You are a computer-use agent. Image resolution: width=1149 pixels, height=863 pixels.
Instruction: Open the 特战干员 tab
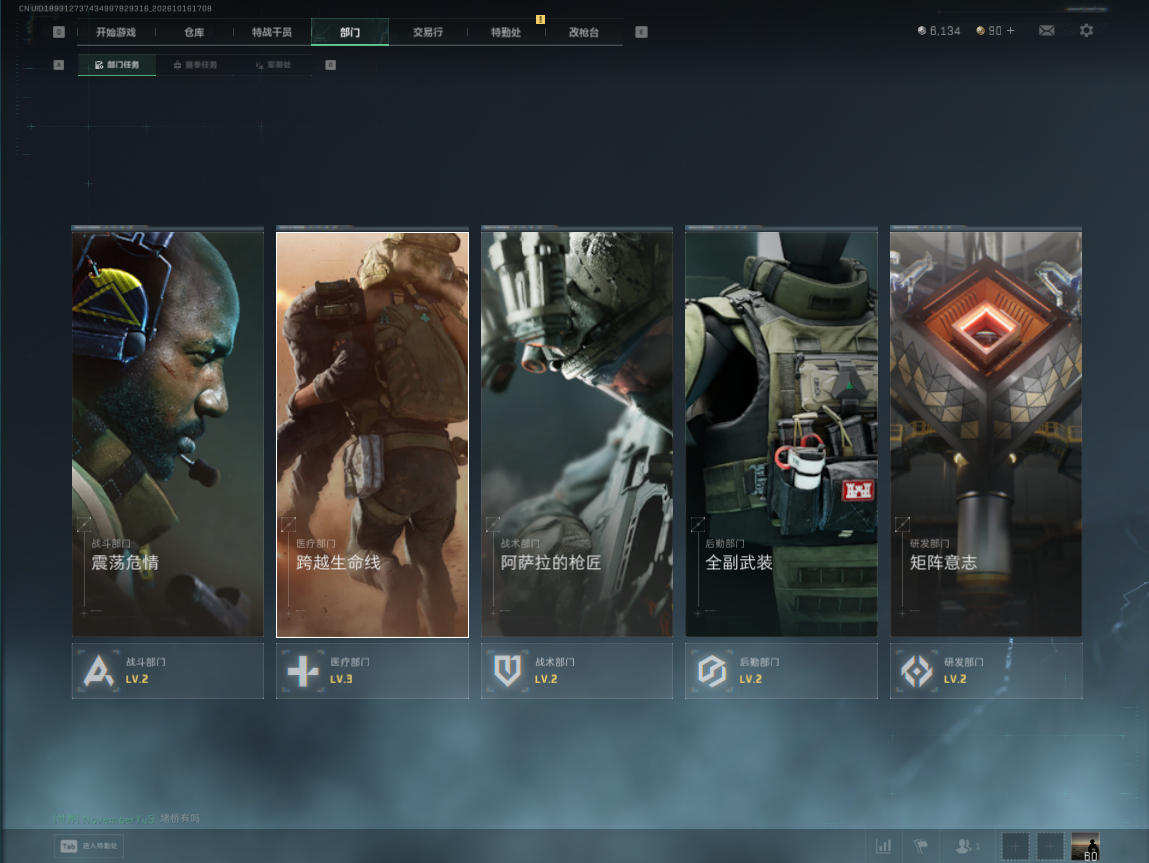tap(272, 32)
